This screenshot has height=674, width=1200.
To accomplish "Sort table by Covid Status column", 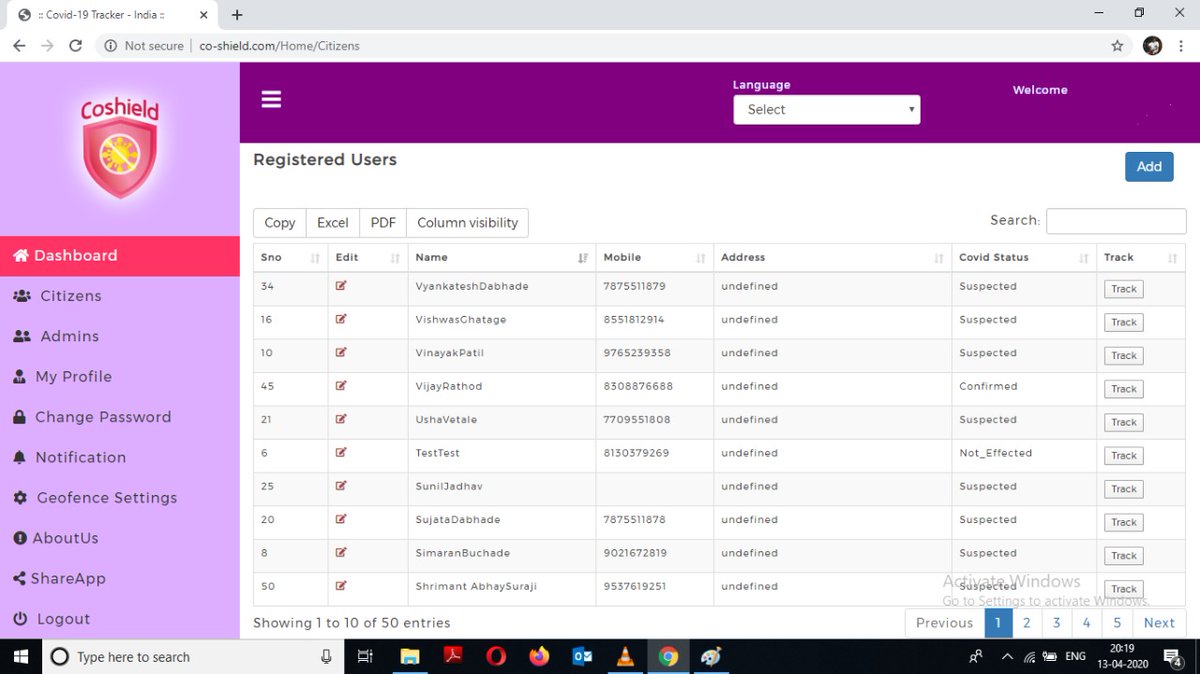I will [x=1024, y=258].
